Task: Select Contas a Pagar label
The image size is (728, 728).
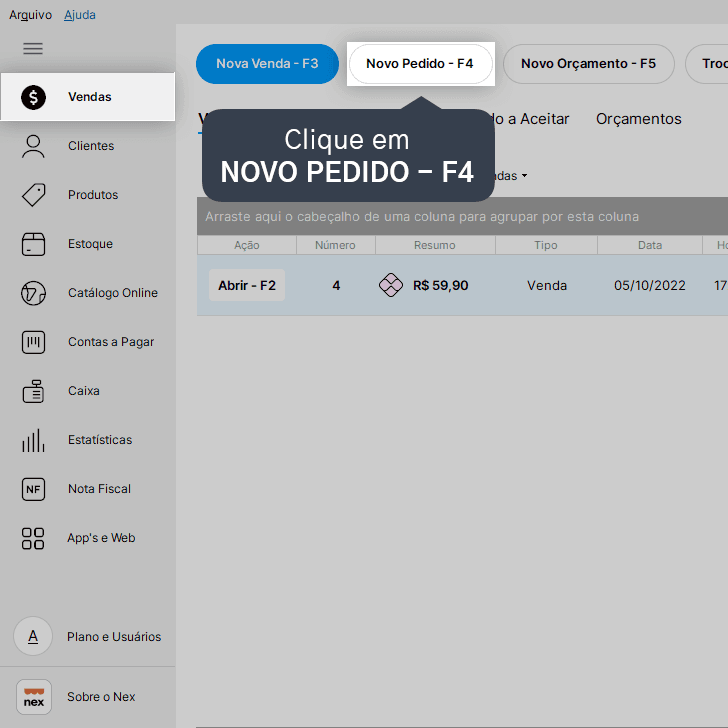Action: tap(111, 342)
